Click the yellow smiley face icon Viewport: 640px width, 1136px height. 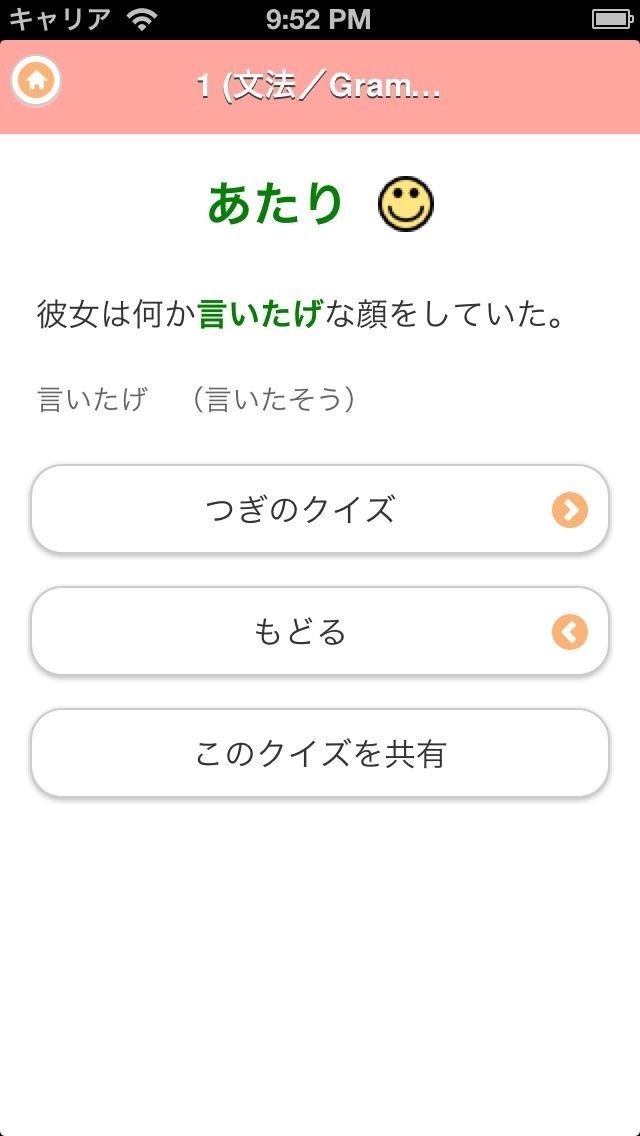tap(406, 205)
